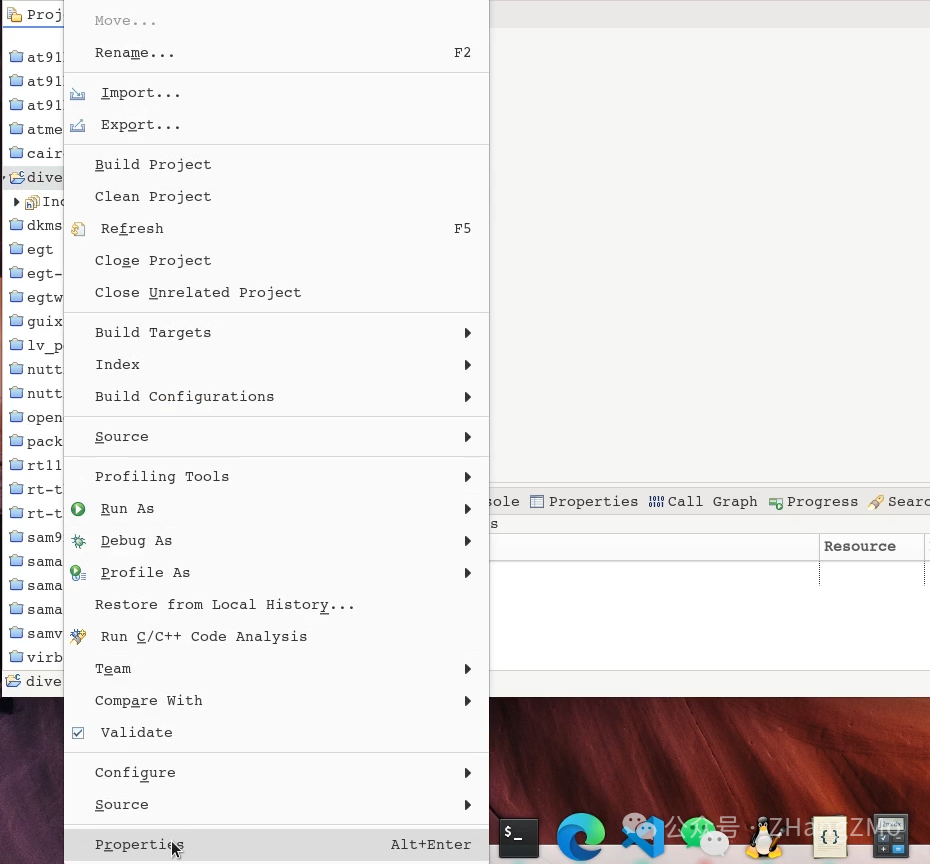Click the Search view flashlight icon

[x=875, y=502]
